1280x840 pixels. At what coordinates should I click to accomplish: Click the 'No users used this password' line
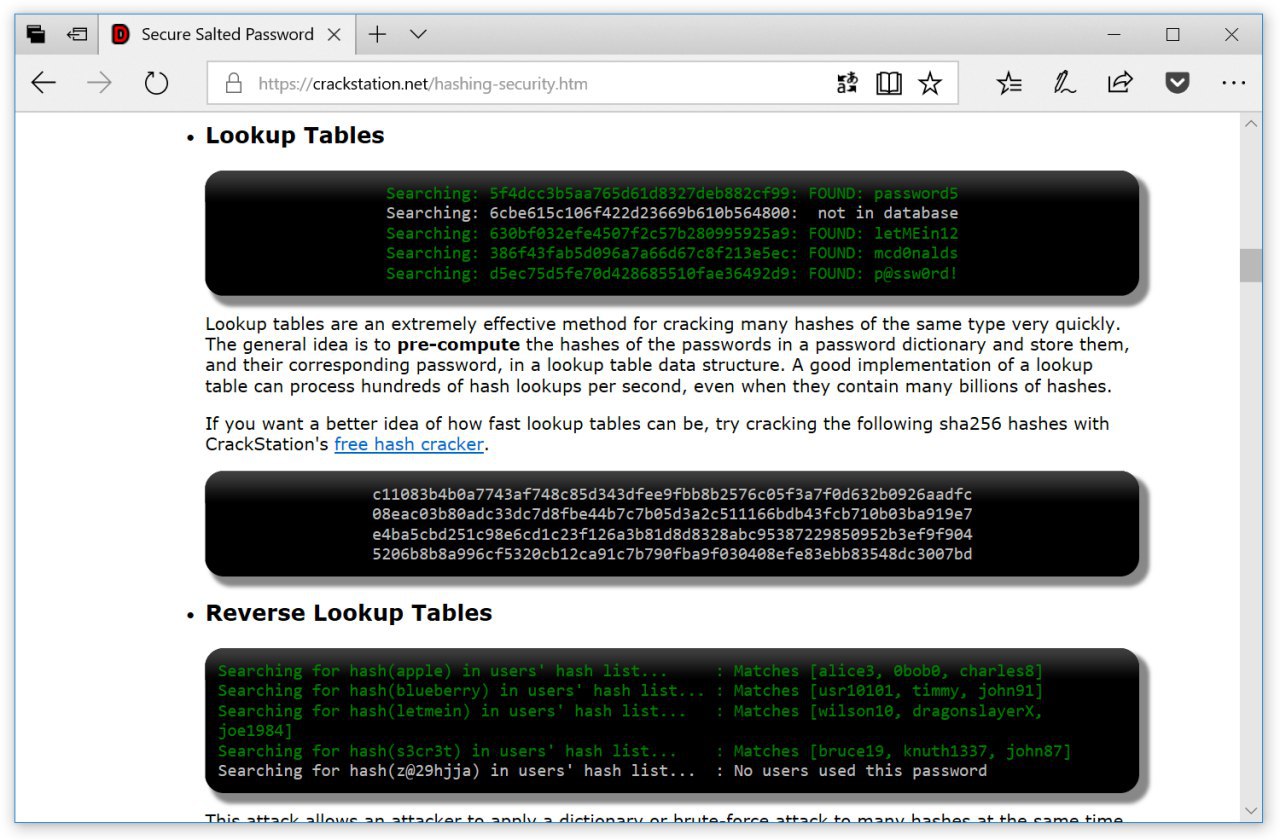(602, 771)
